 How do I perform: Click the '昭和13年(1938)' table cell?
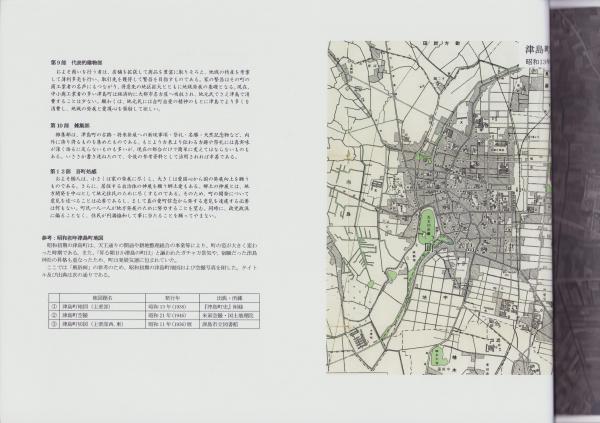pos(172,307)
